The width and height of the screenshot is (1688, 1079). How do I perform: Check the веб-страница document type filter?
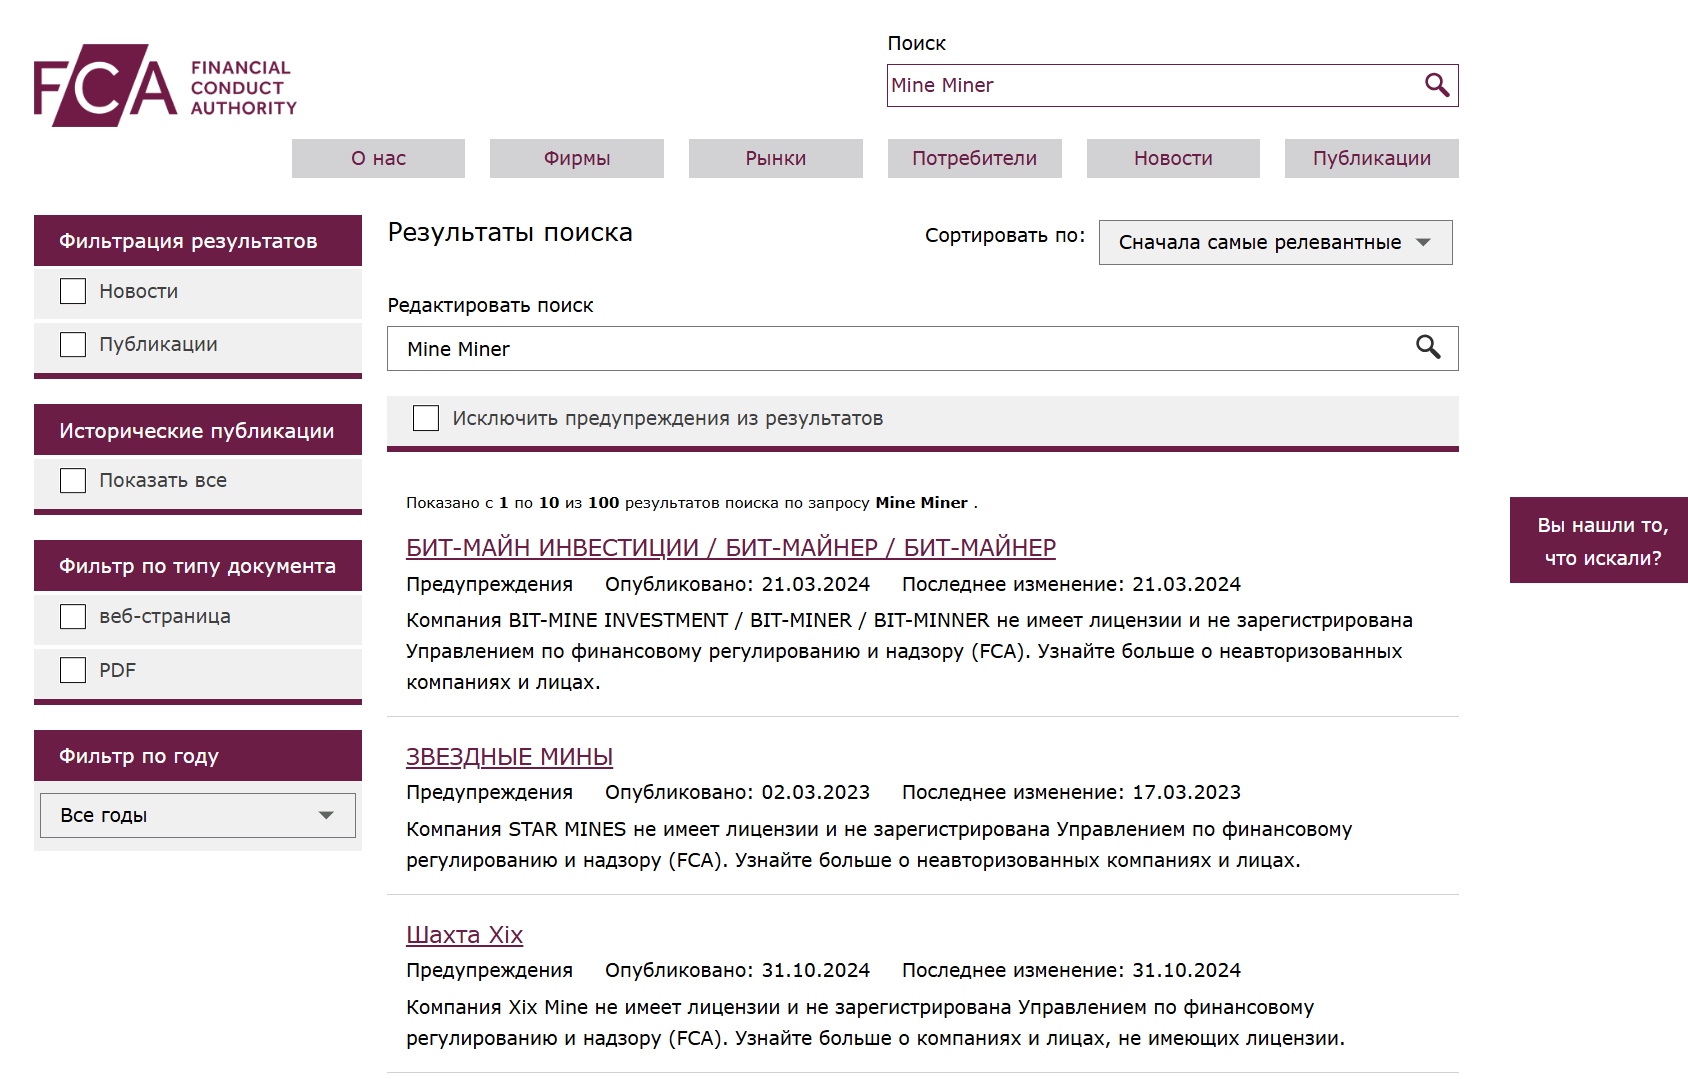[73, 616]
